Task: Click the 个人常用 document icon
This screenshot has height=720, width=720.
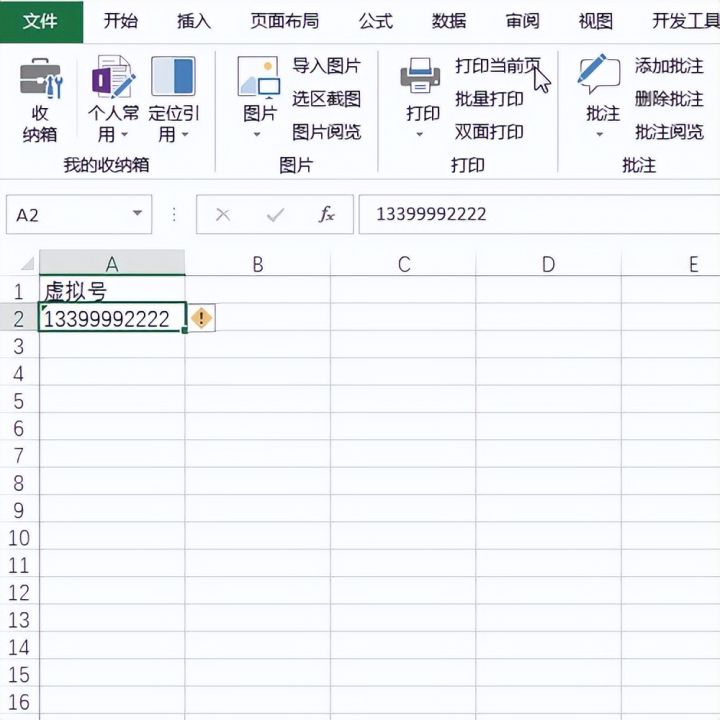Action: [113, 76]
